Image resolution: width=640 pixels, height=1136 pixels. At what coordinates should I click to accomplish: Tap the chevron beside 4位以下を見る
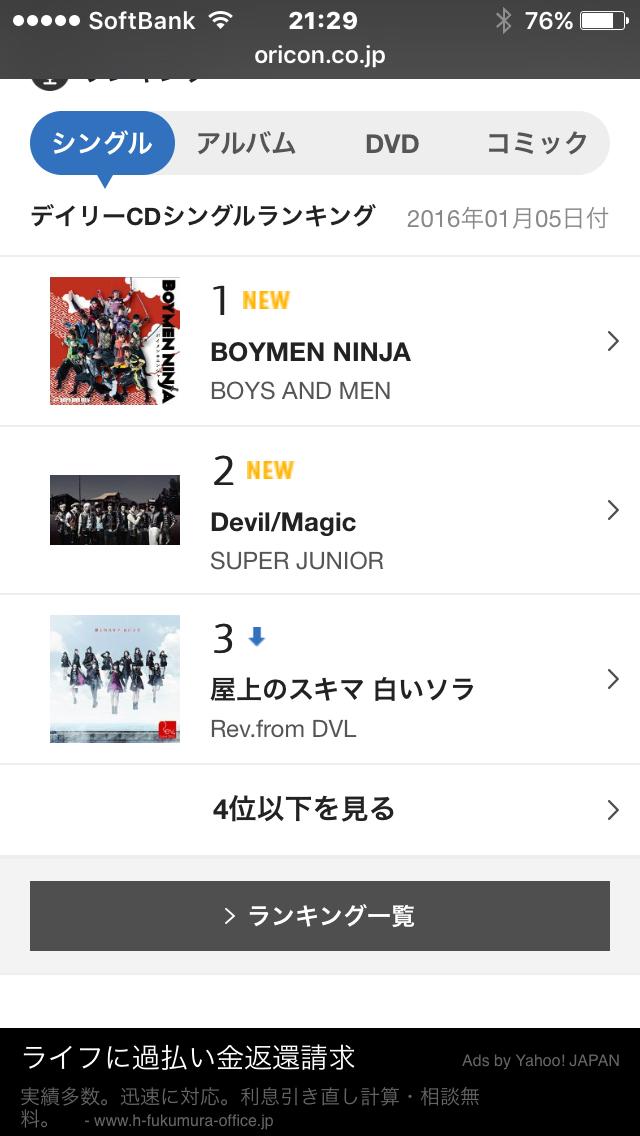(613, 809)
